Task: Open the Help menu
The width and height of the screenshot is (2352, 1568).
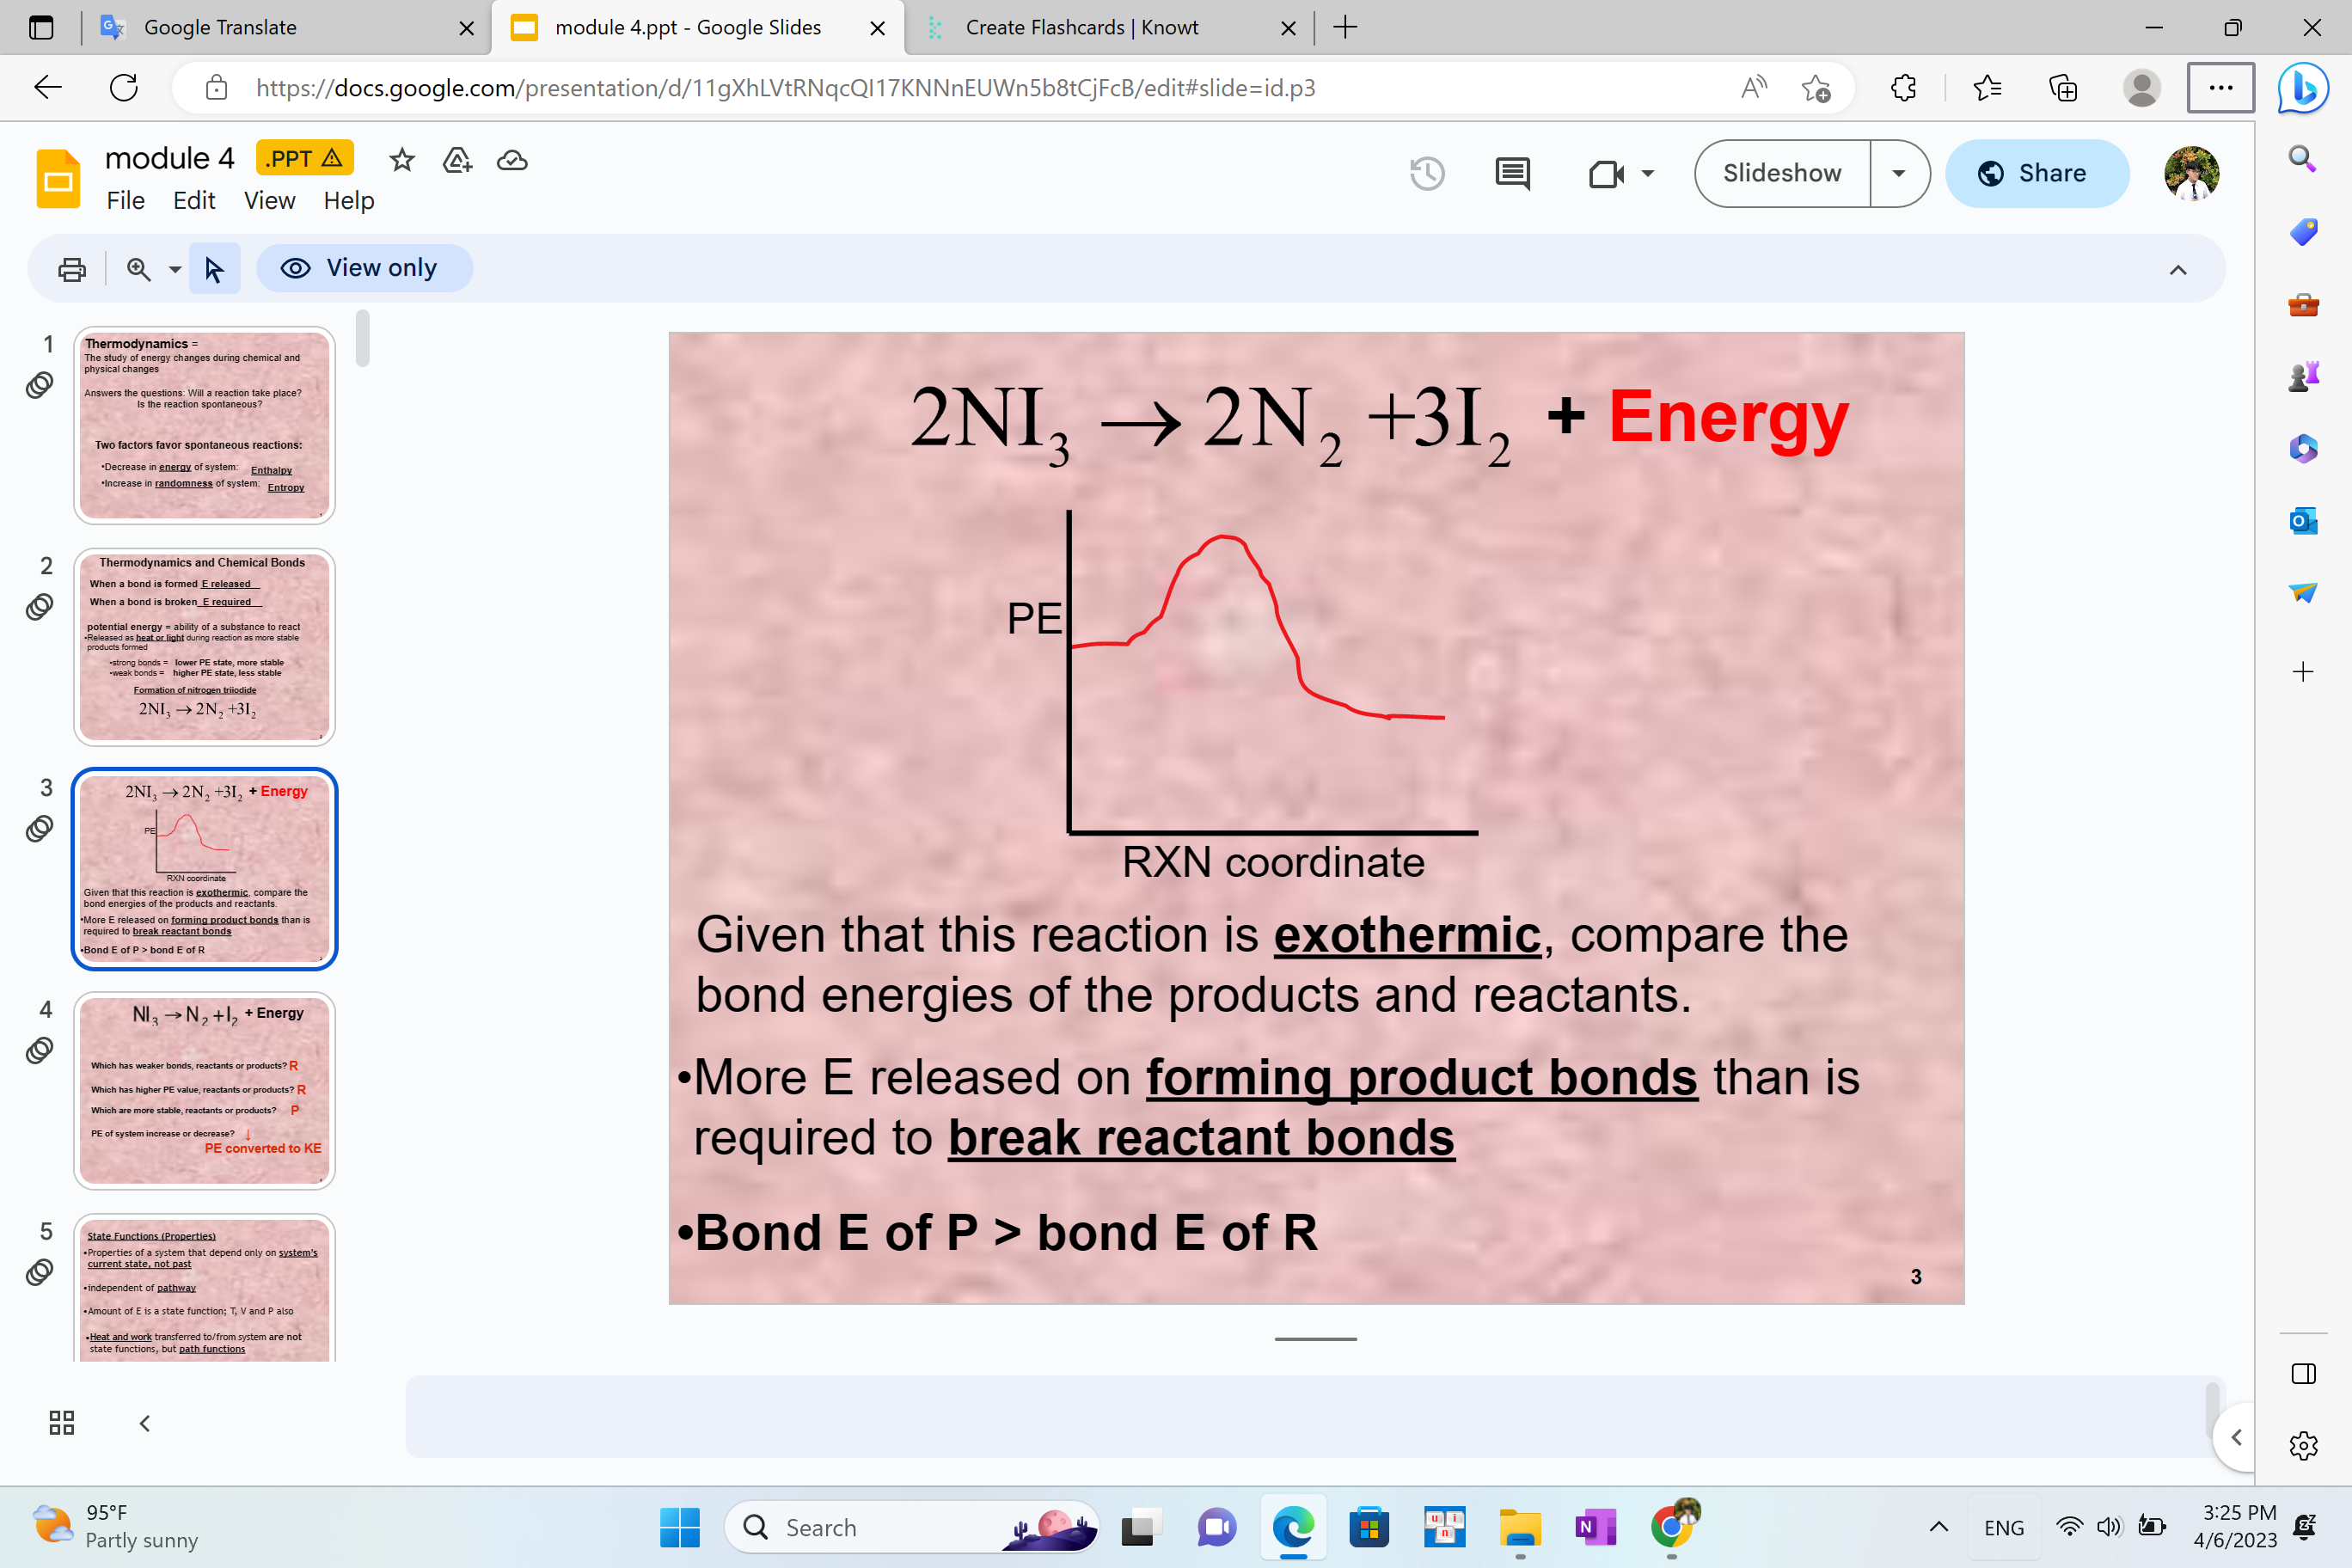Action: 348,201
